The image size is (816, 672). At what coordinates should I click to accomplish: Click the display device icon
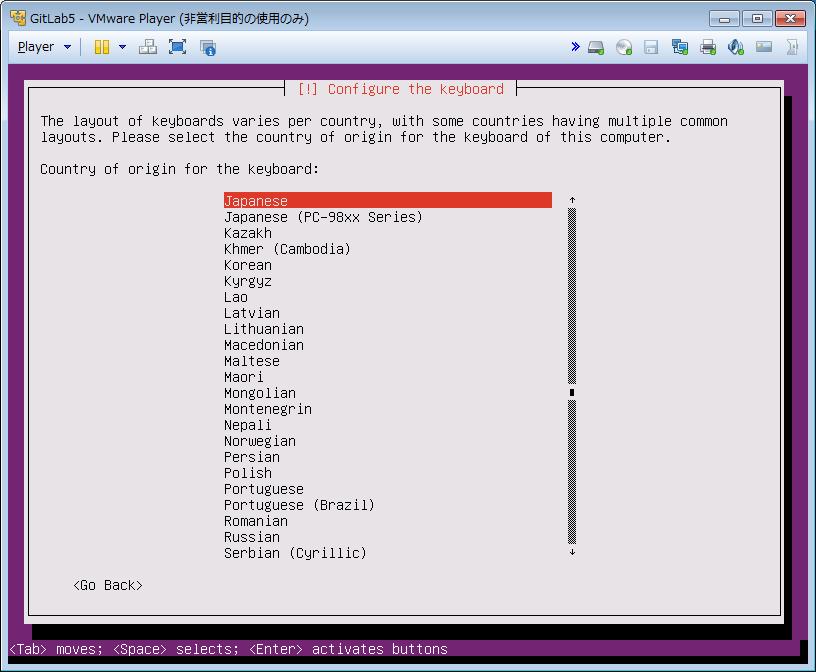tap(763, 47)
